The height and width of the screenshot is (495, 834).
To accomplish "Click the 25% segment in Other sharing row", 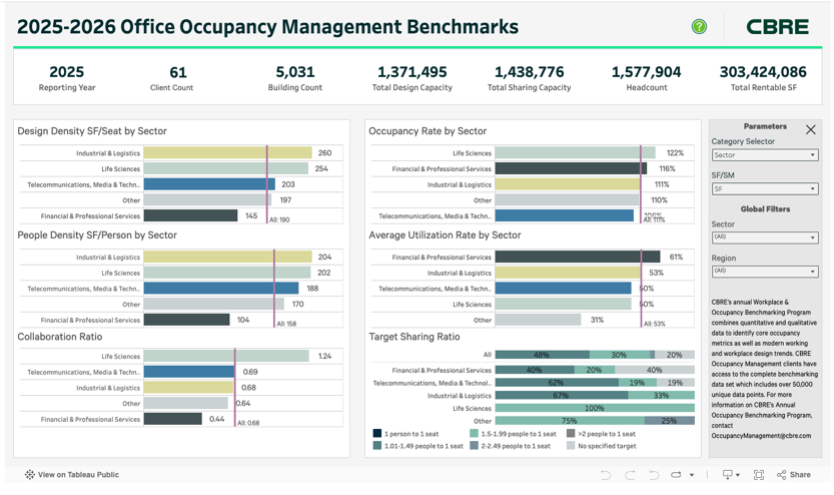I will point(670,421).
